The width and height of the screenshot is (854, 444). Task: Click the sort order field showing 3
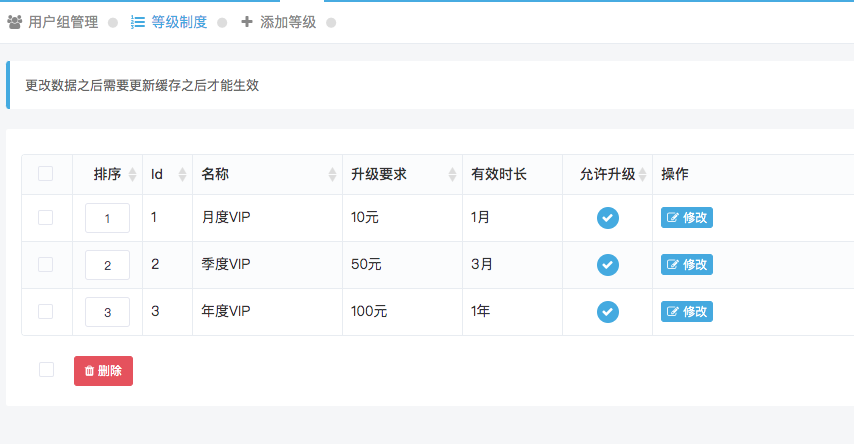point(107,312)
